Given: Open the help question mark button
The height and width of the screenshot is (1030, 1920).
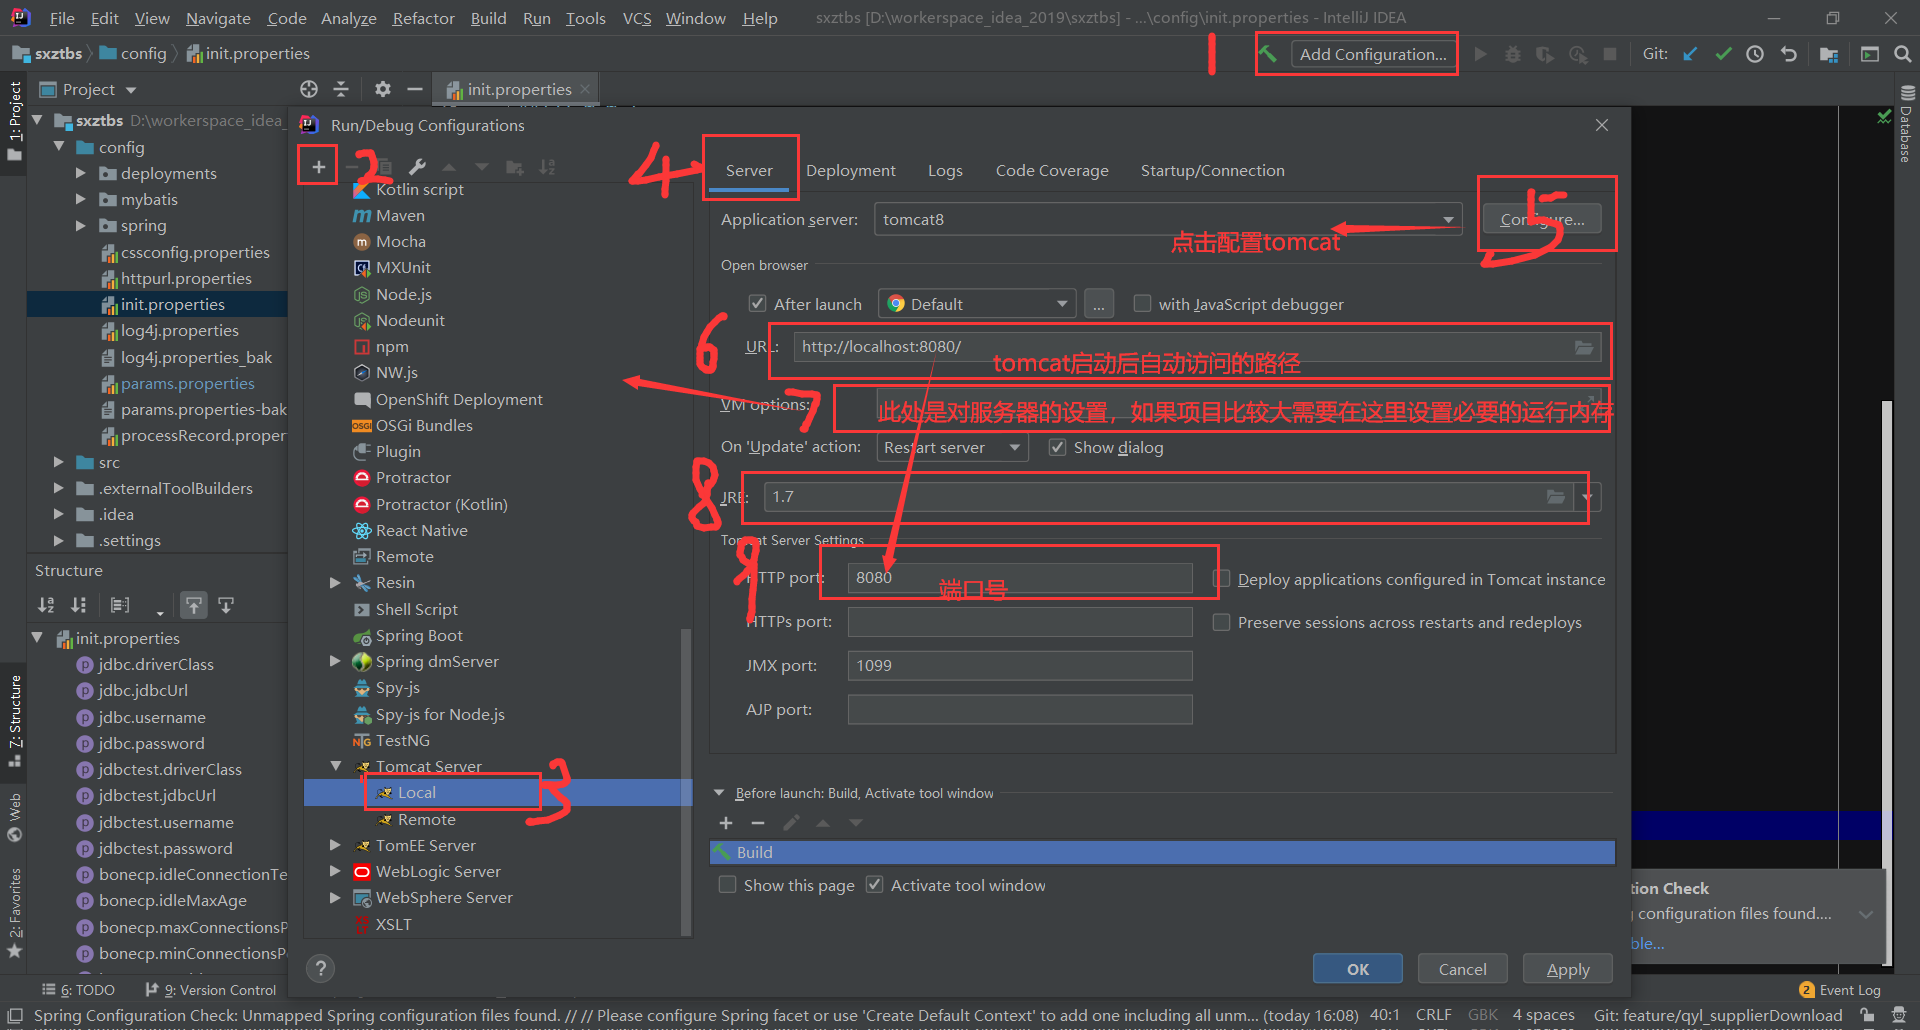Looking at the screenshot, I should coord(320,968).
